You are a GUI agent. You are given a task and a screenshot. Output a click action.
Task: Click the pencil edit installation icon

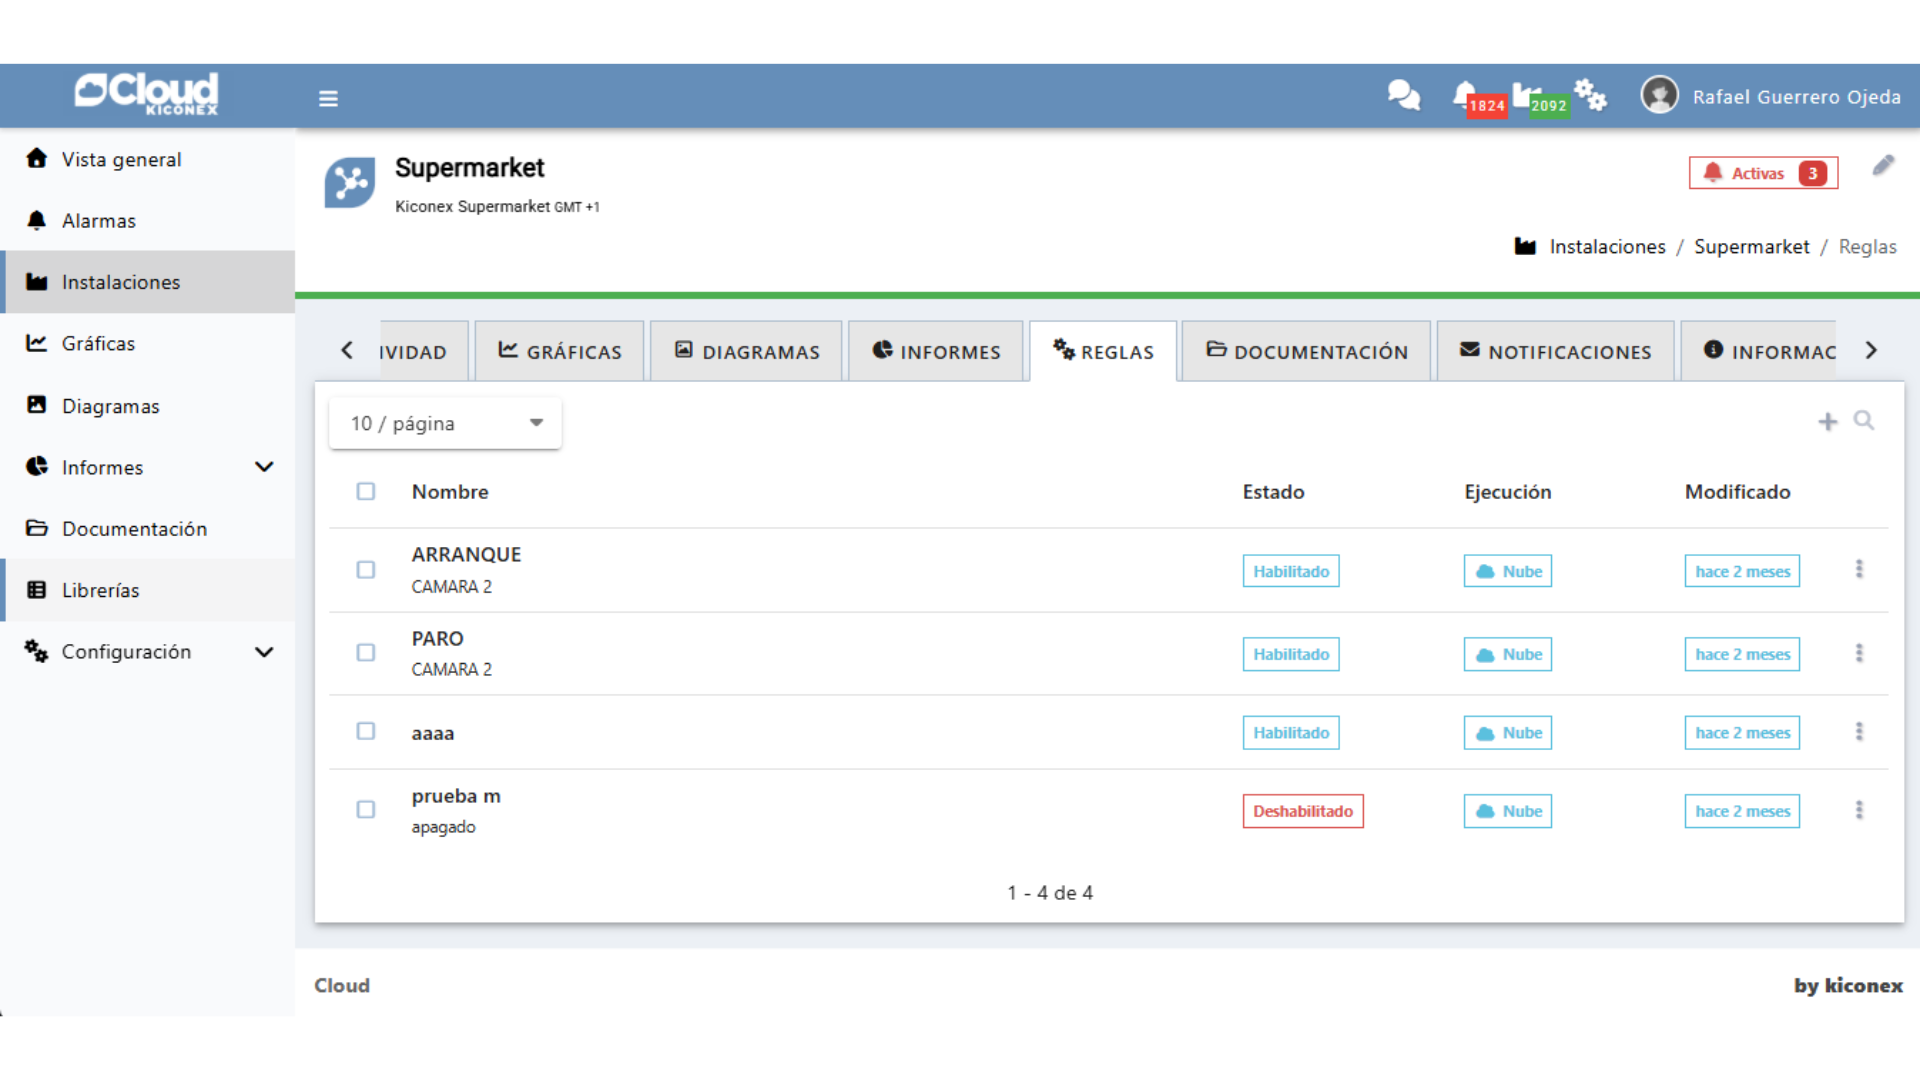click(x=1883, y=166)
